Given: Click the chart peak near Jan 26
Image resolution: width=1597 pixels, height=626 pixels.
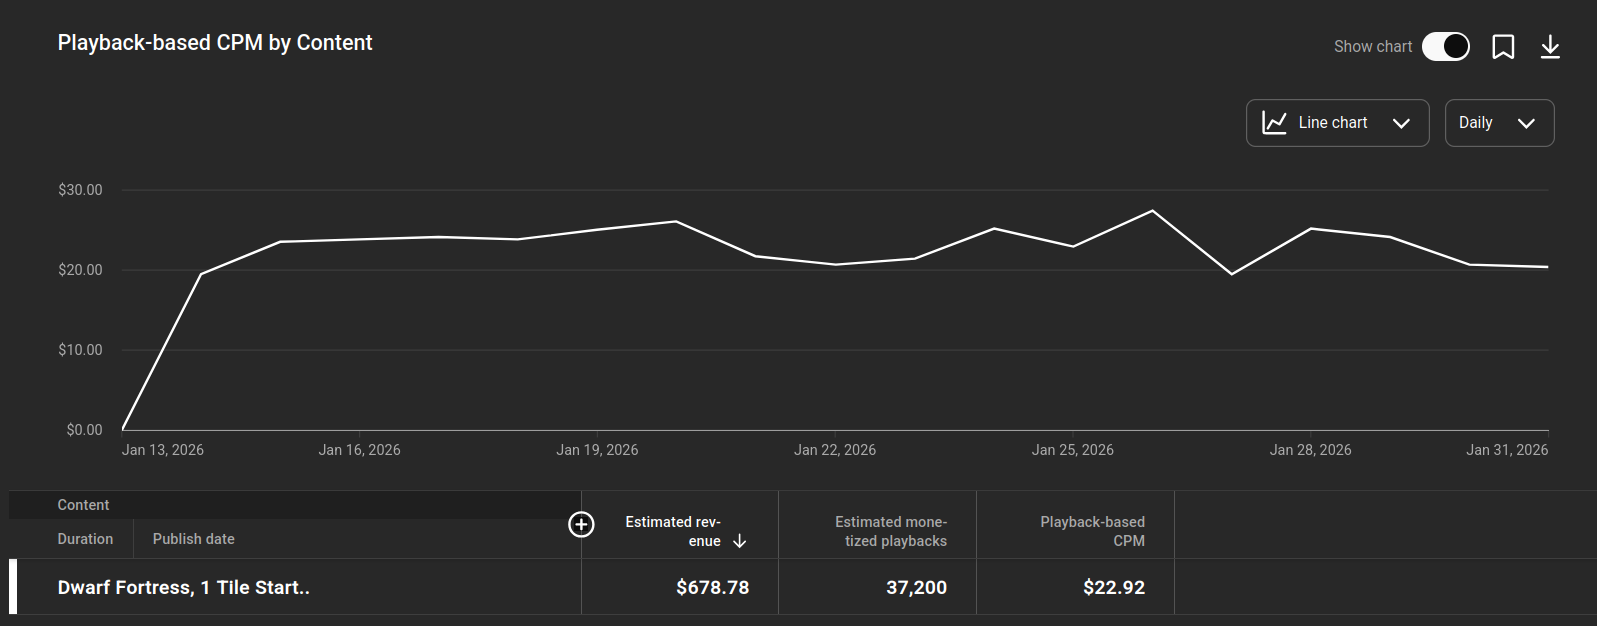Looking at the screenshot, I should pos(1152,211).
